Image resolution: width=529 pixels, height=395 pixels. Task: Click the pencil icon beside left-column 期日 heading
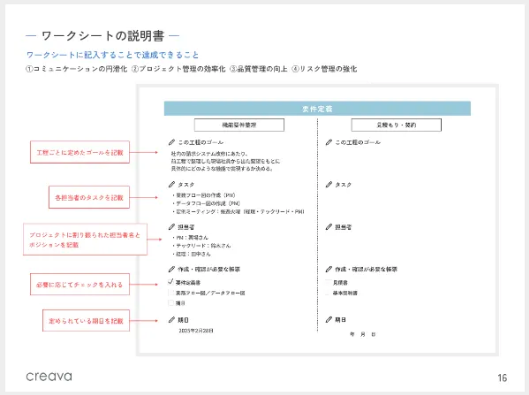tap(171, 320)
